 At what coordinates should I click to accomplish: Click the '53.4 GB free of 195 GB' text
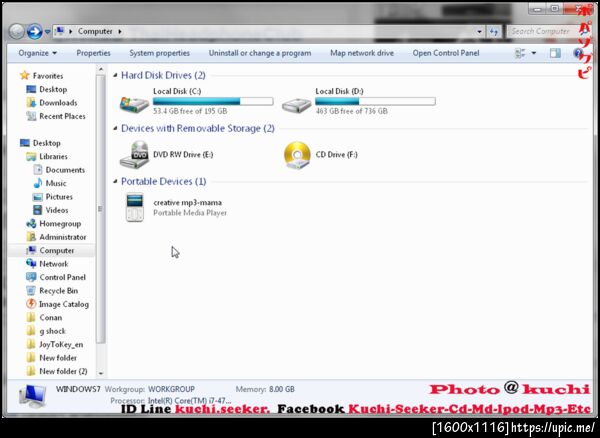tap(190, 111)
